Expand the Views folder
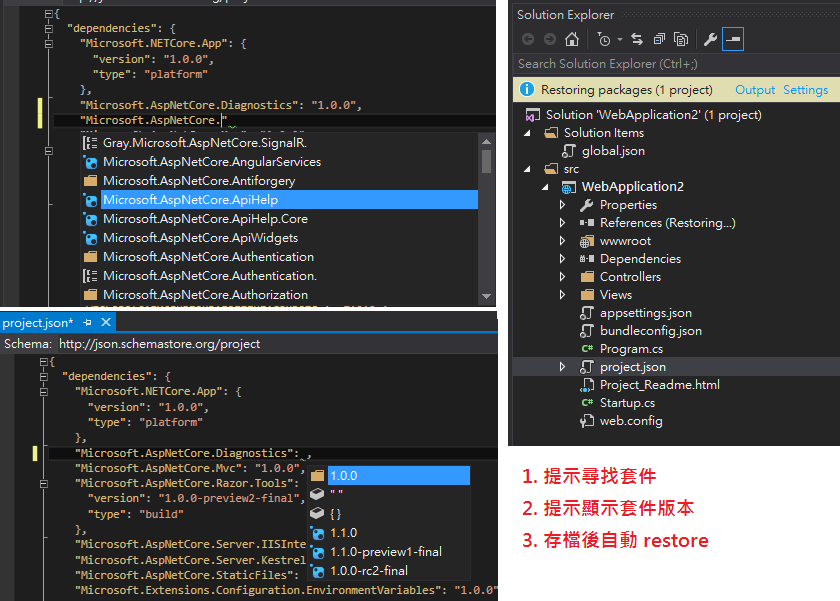The width and height of the screenshot is (840, 601). pyautogui.click(x=562, y=295)
